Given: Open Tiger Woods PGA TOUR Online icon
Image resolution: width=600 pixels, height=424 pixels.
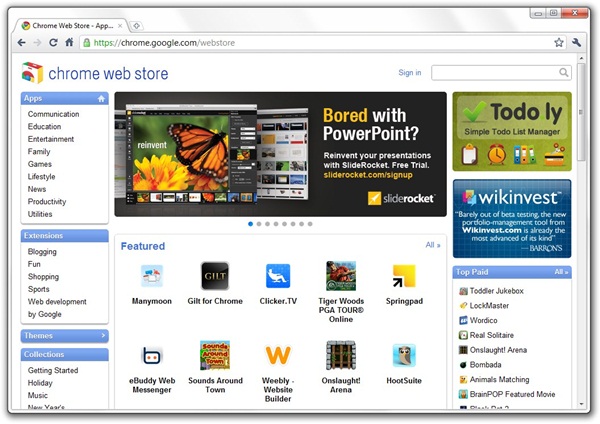Looking at the screenshot, I should [x=341, y=276].
